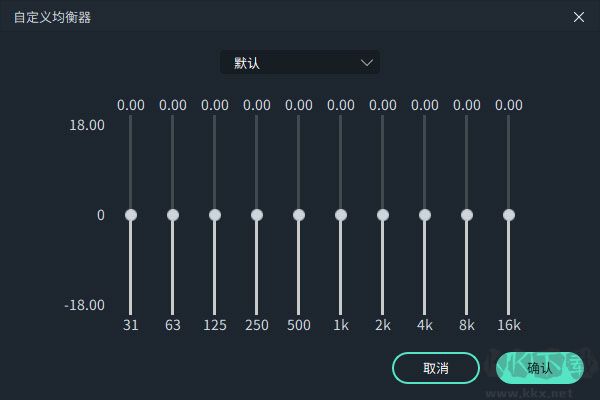Click the 0.00 value above the 16k band
The image size is (600, 400).
point(509,105)
